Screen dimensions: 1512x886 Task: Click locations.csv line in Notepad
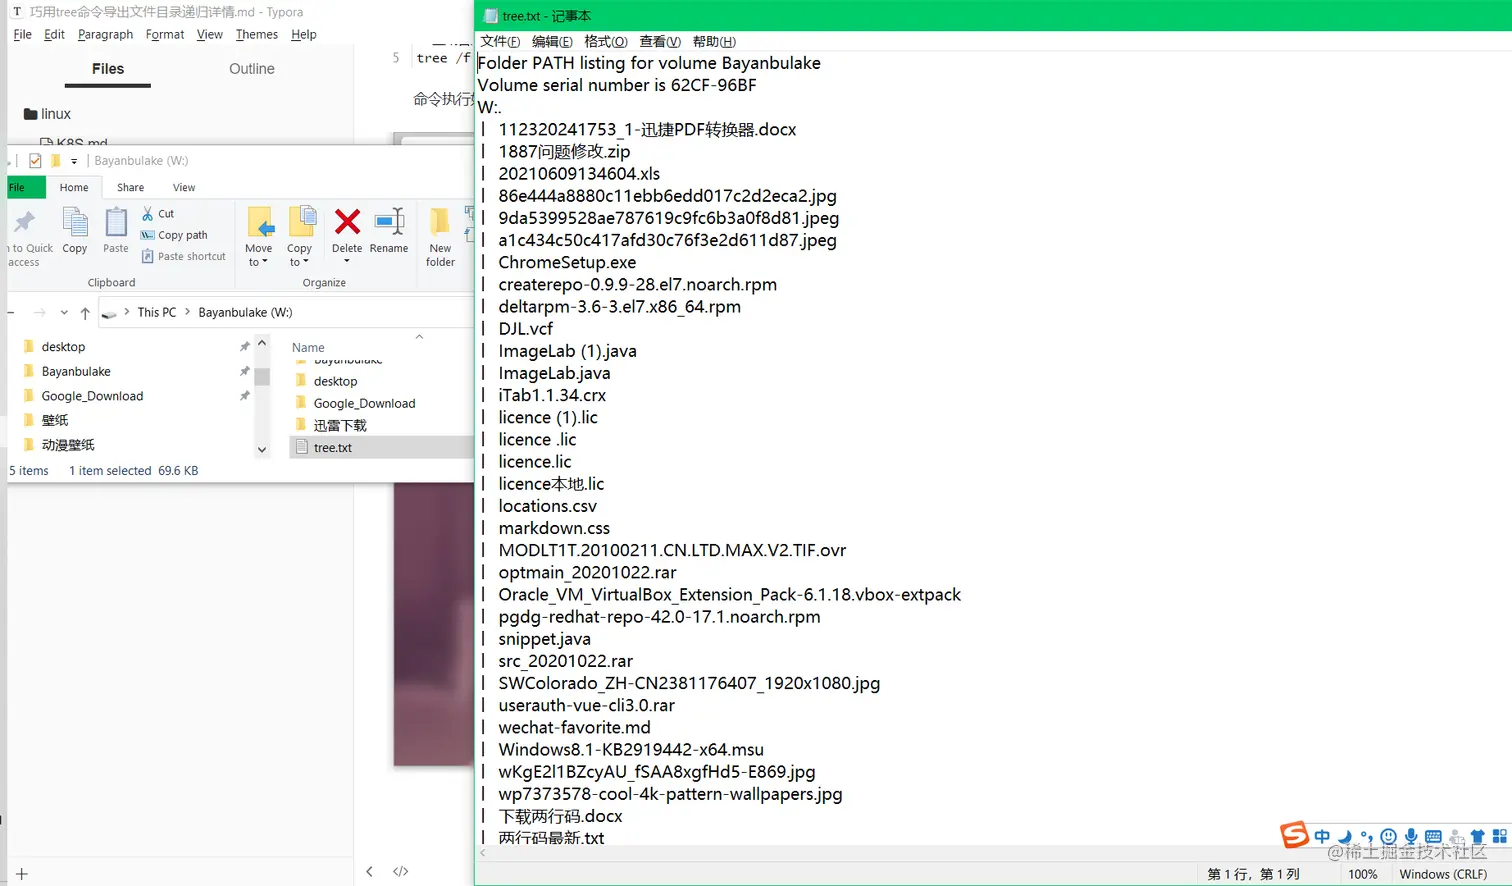[547, 506]
